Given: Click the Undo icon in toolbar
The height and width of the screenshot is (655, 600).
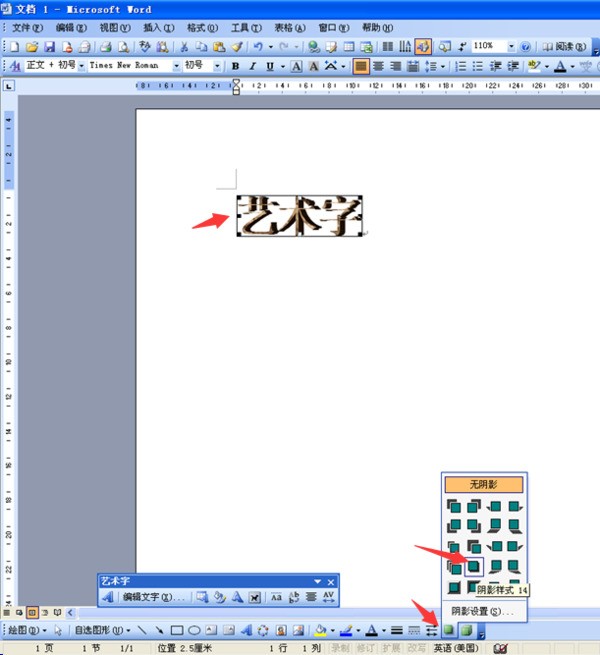Looking at the screenshot, I should click(259, 47).
